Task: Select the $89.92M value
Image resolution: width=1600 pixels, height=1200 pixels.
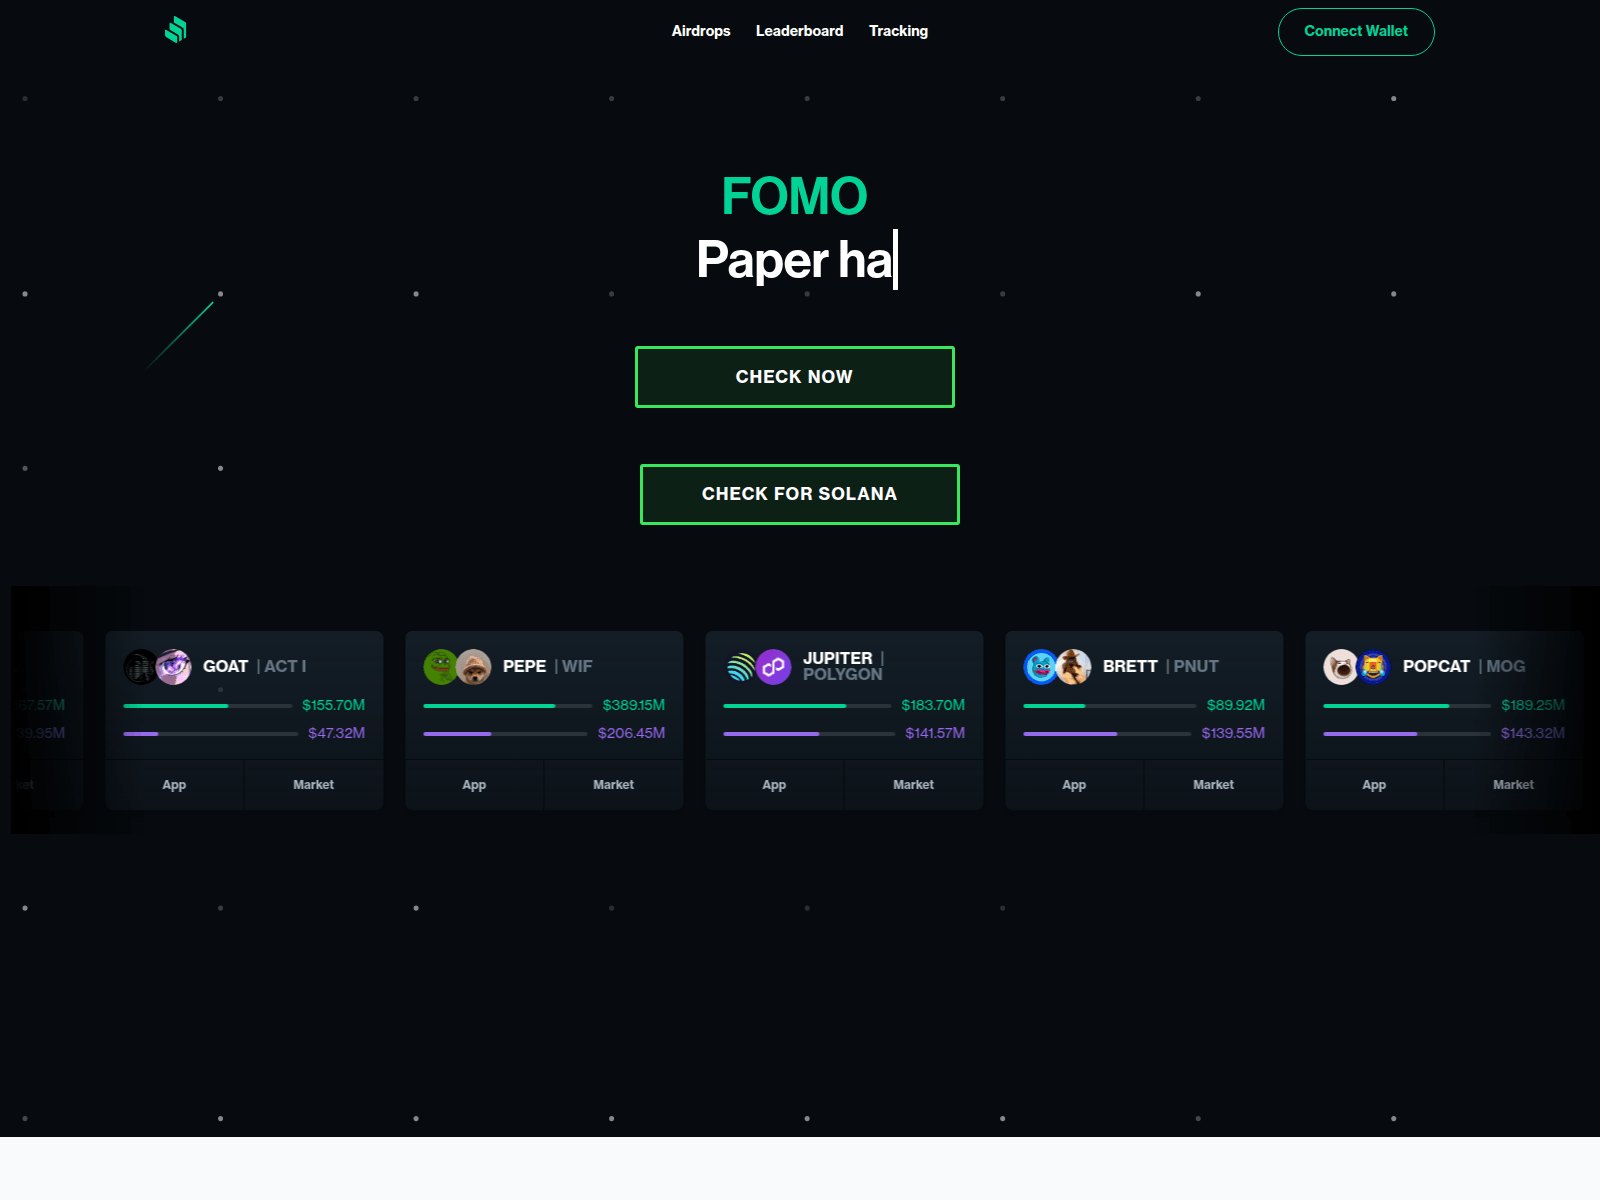Action: [1236, 705]
